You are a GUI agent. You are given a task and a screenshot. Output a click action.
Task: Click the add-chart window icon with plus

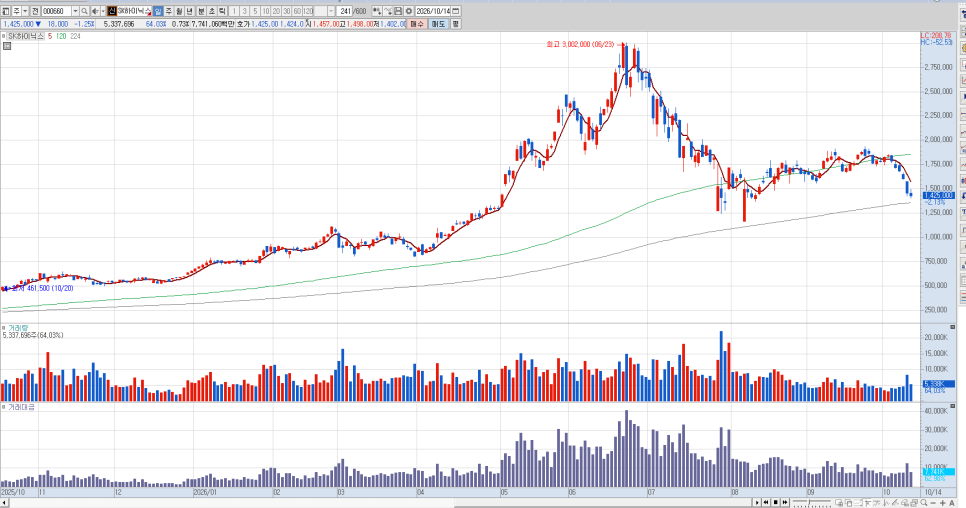[x=839, y=502]
